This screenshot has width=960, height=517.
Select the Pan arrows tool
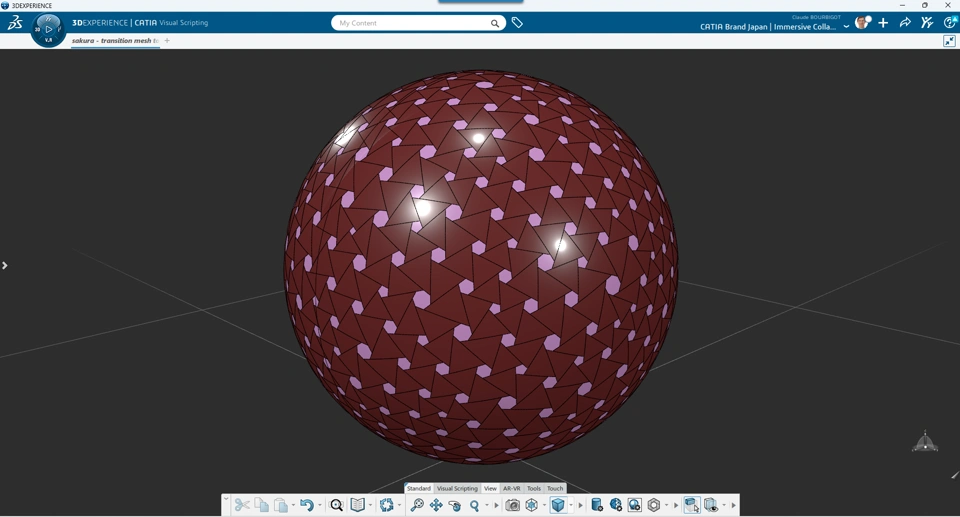[x=436, y=505]
